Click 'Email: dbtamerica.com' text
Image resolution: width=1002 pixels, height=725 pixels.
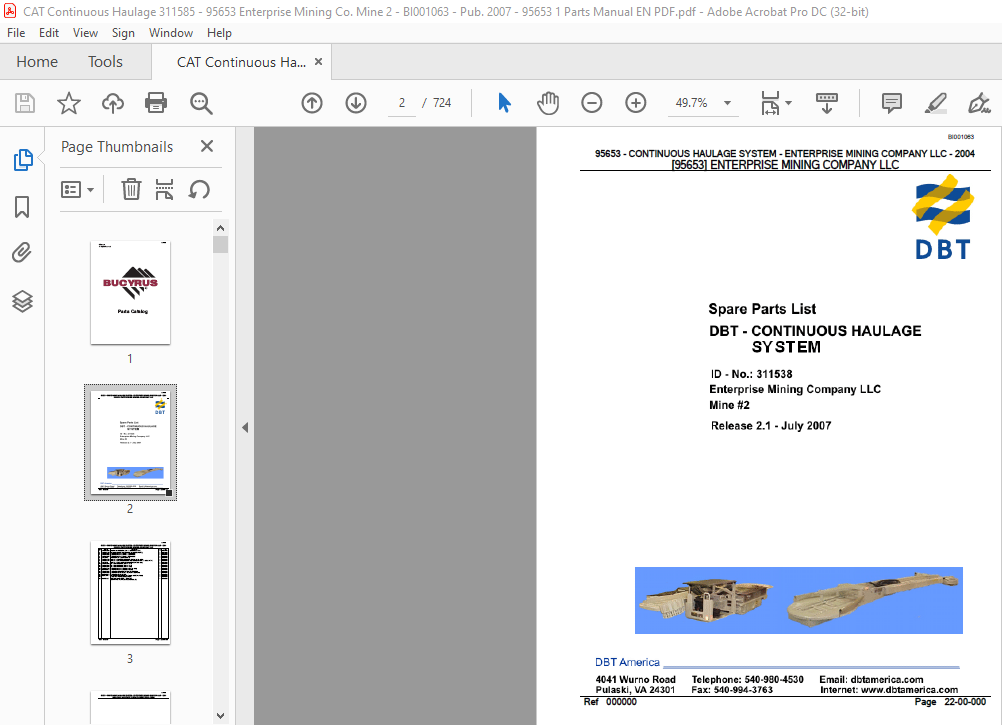[871, 680]
